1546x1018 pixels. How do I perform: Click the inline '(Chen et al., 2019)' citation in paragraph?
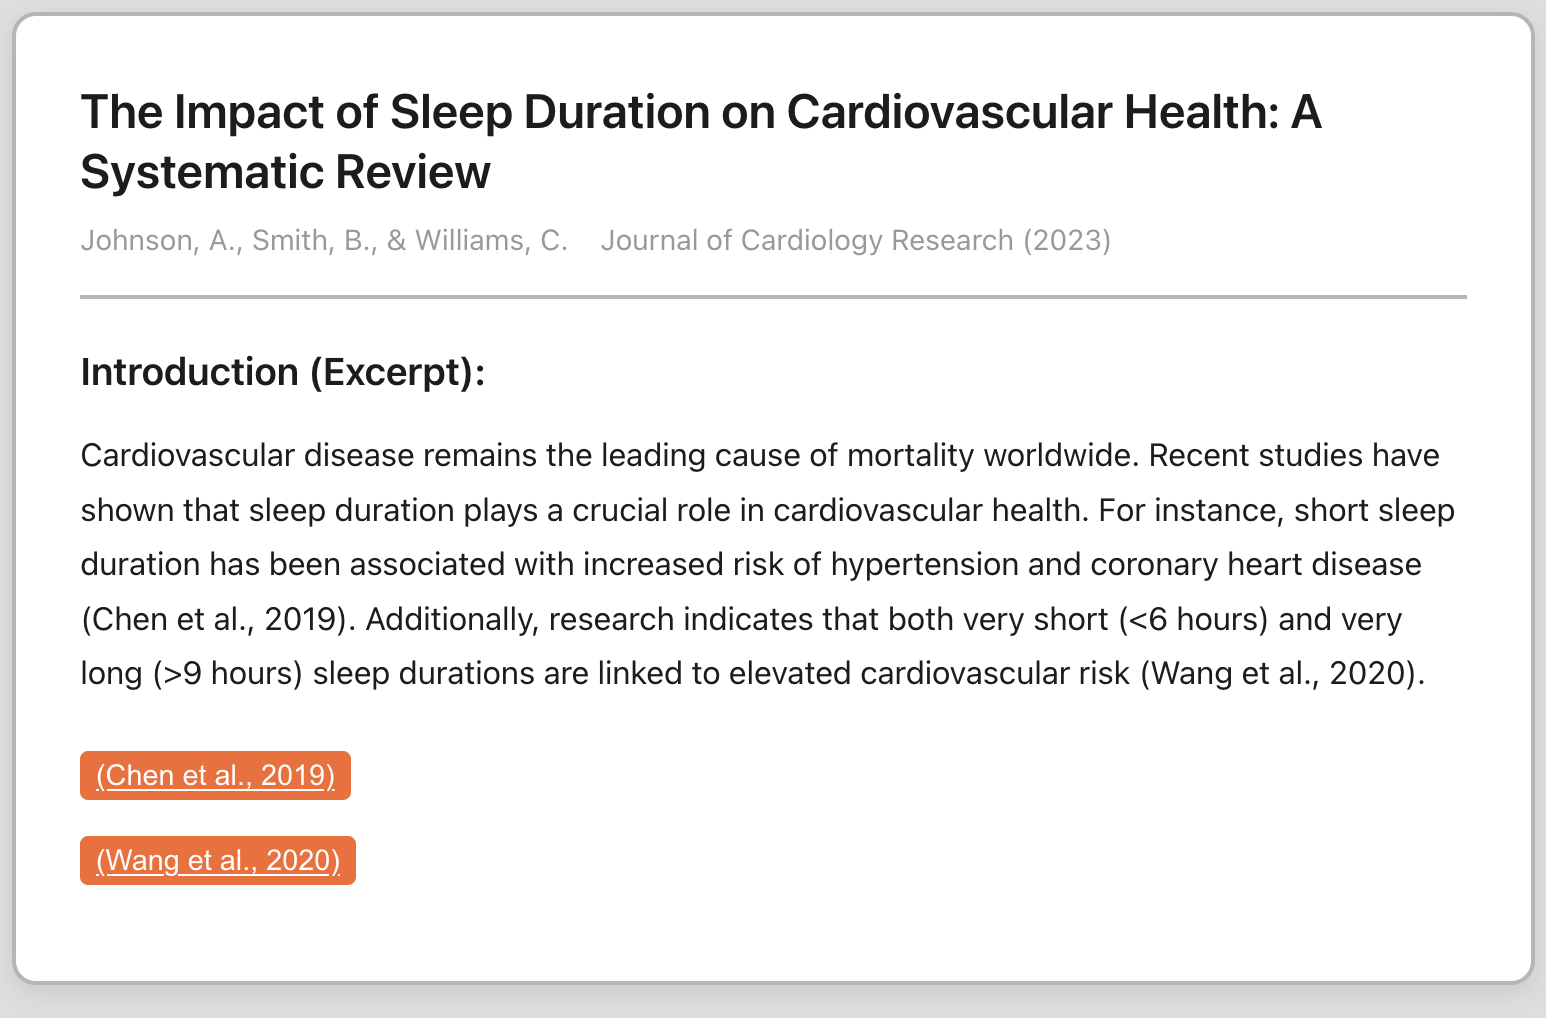click(218, 619)
